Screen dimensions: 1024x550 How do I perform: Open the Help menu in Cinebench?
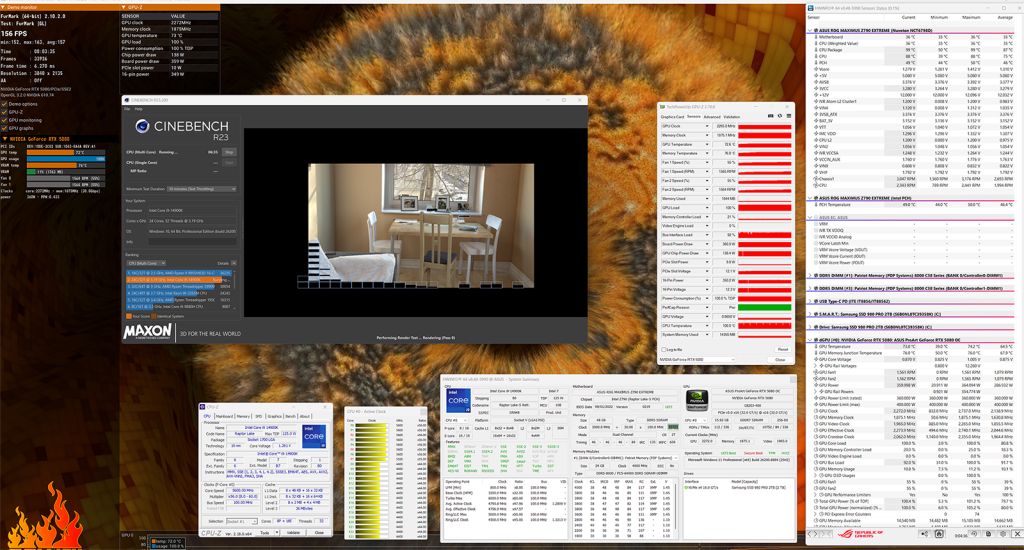(x=138, y=109)
